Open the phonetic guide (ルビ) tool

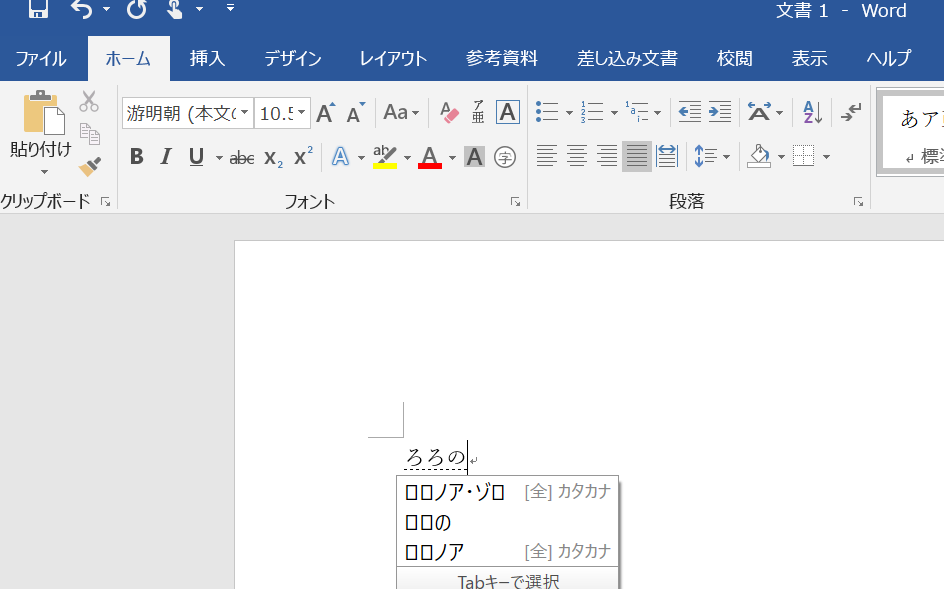478,113
